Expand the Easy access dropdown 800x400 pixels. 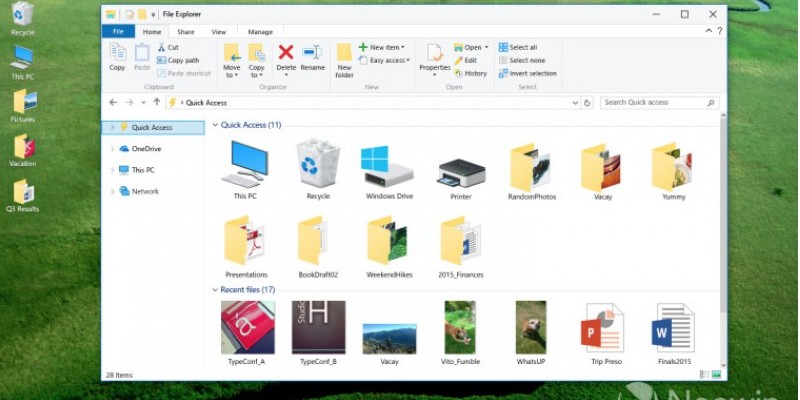384,60
